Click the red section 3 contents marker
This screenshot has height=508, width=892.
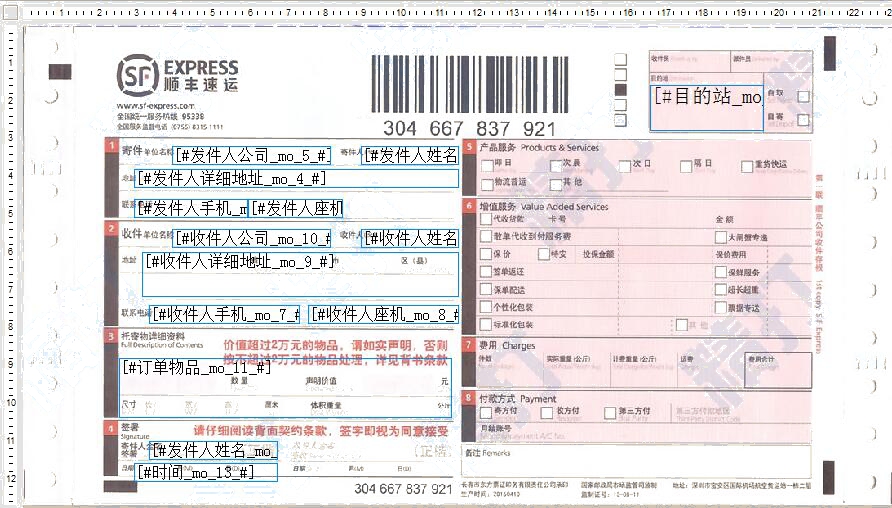coord(111,335)
